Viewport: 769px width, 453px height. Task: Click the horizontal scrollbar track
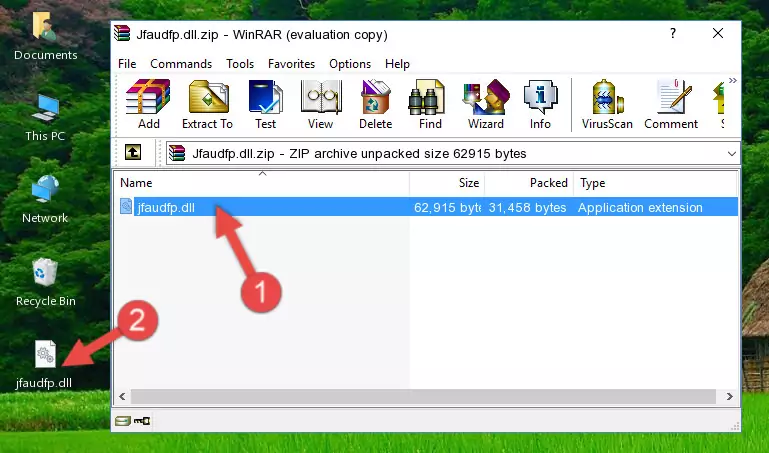pyautogui.click(x=424, y=396)
